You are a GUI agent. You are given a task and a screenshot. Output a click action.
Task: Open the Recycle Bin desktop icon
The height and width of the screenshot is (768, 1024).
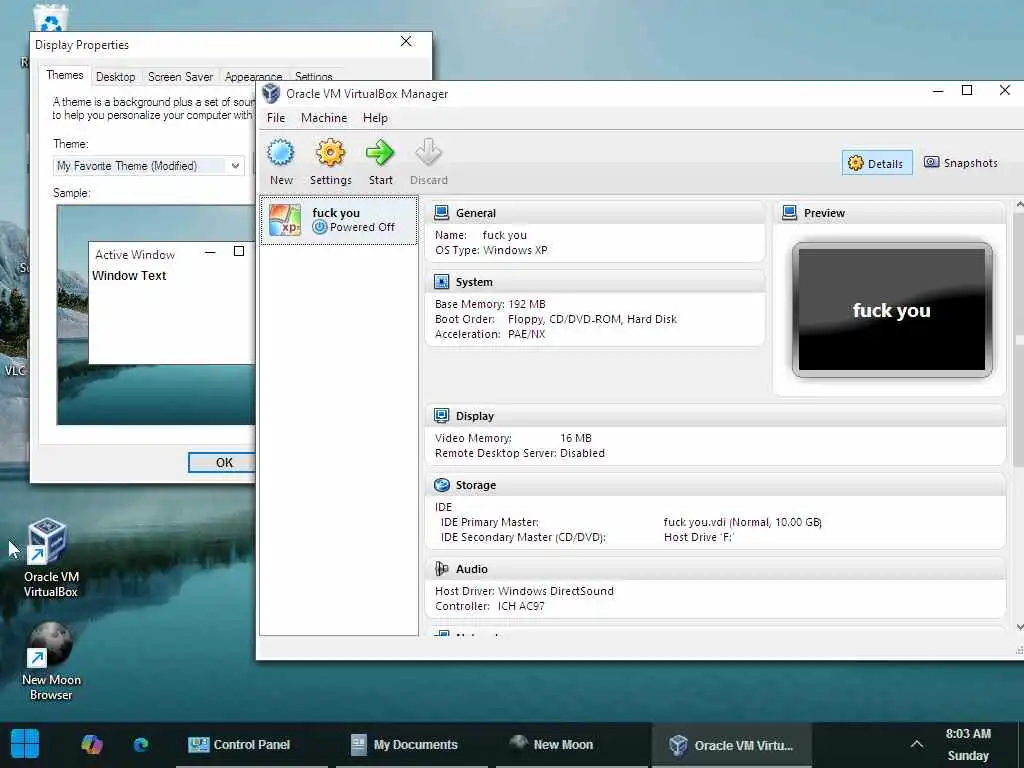pyautogui.click(x=50, y=18)
